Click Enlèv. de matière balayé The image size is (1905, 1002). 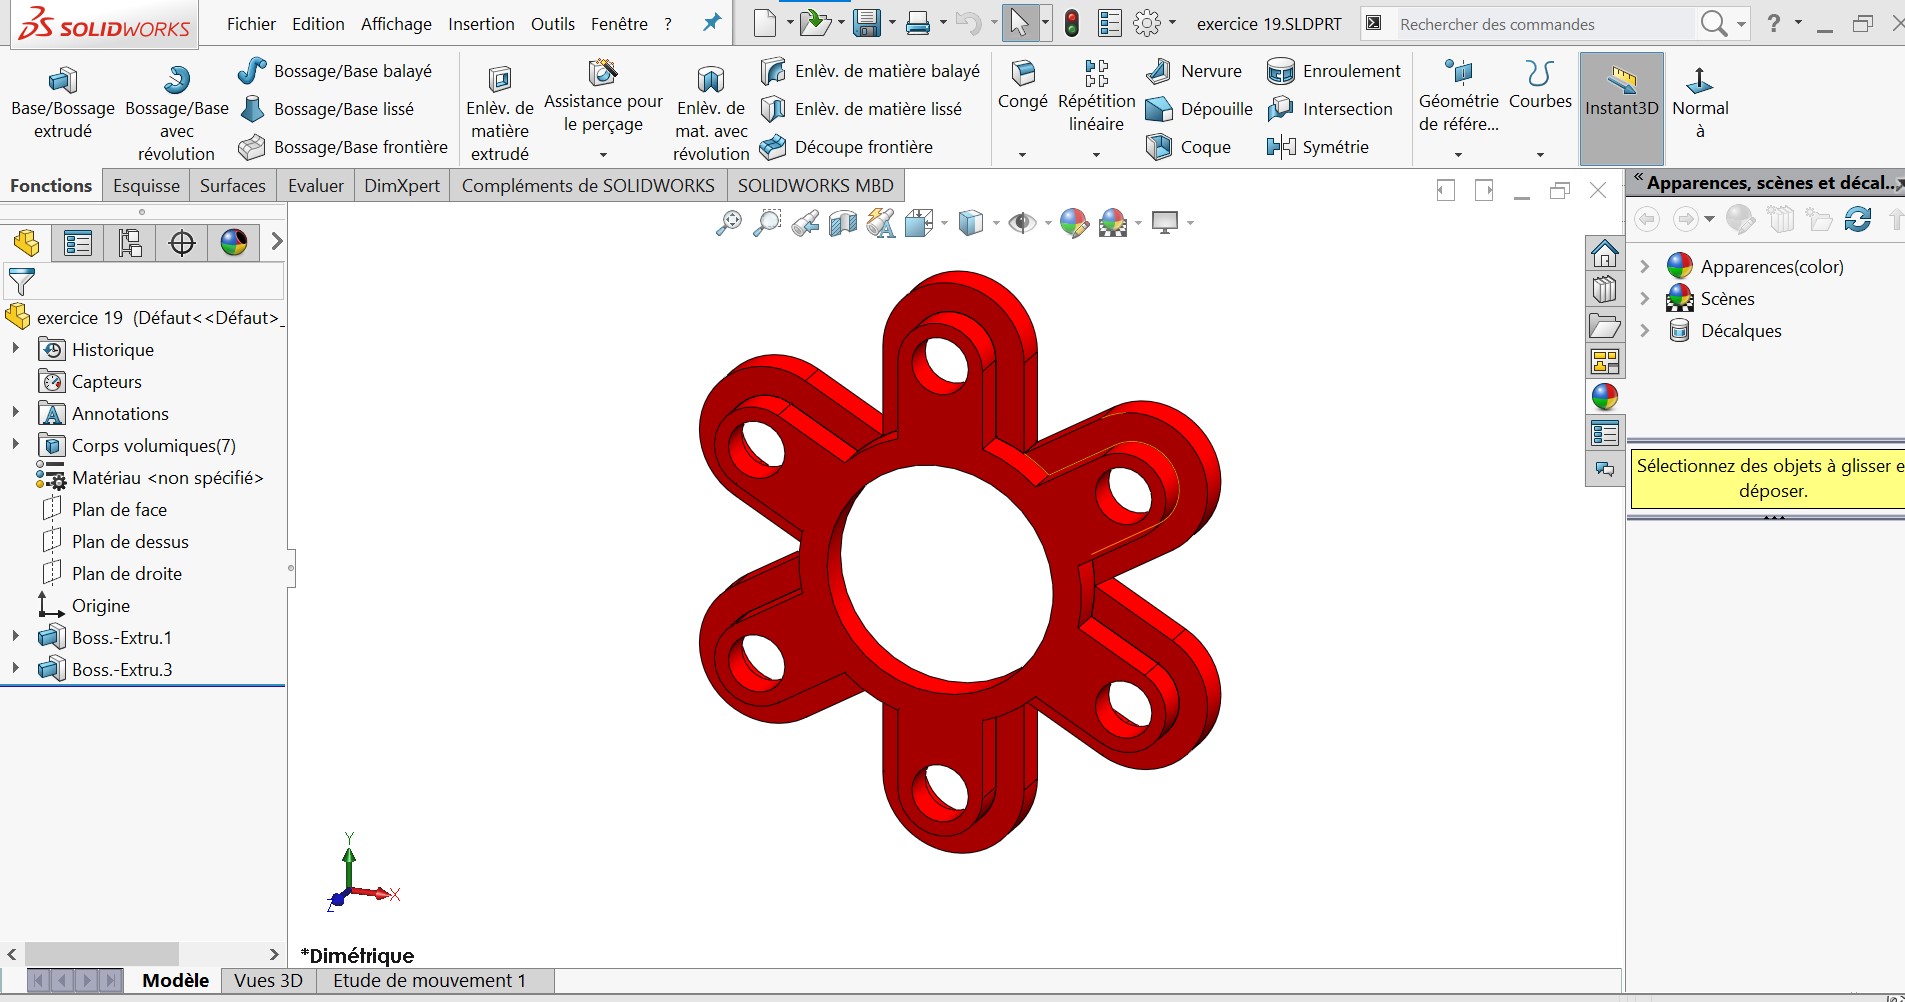coord(870,71)
